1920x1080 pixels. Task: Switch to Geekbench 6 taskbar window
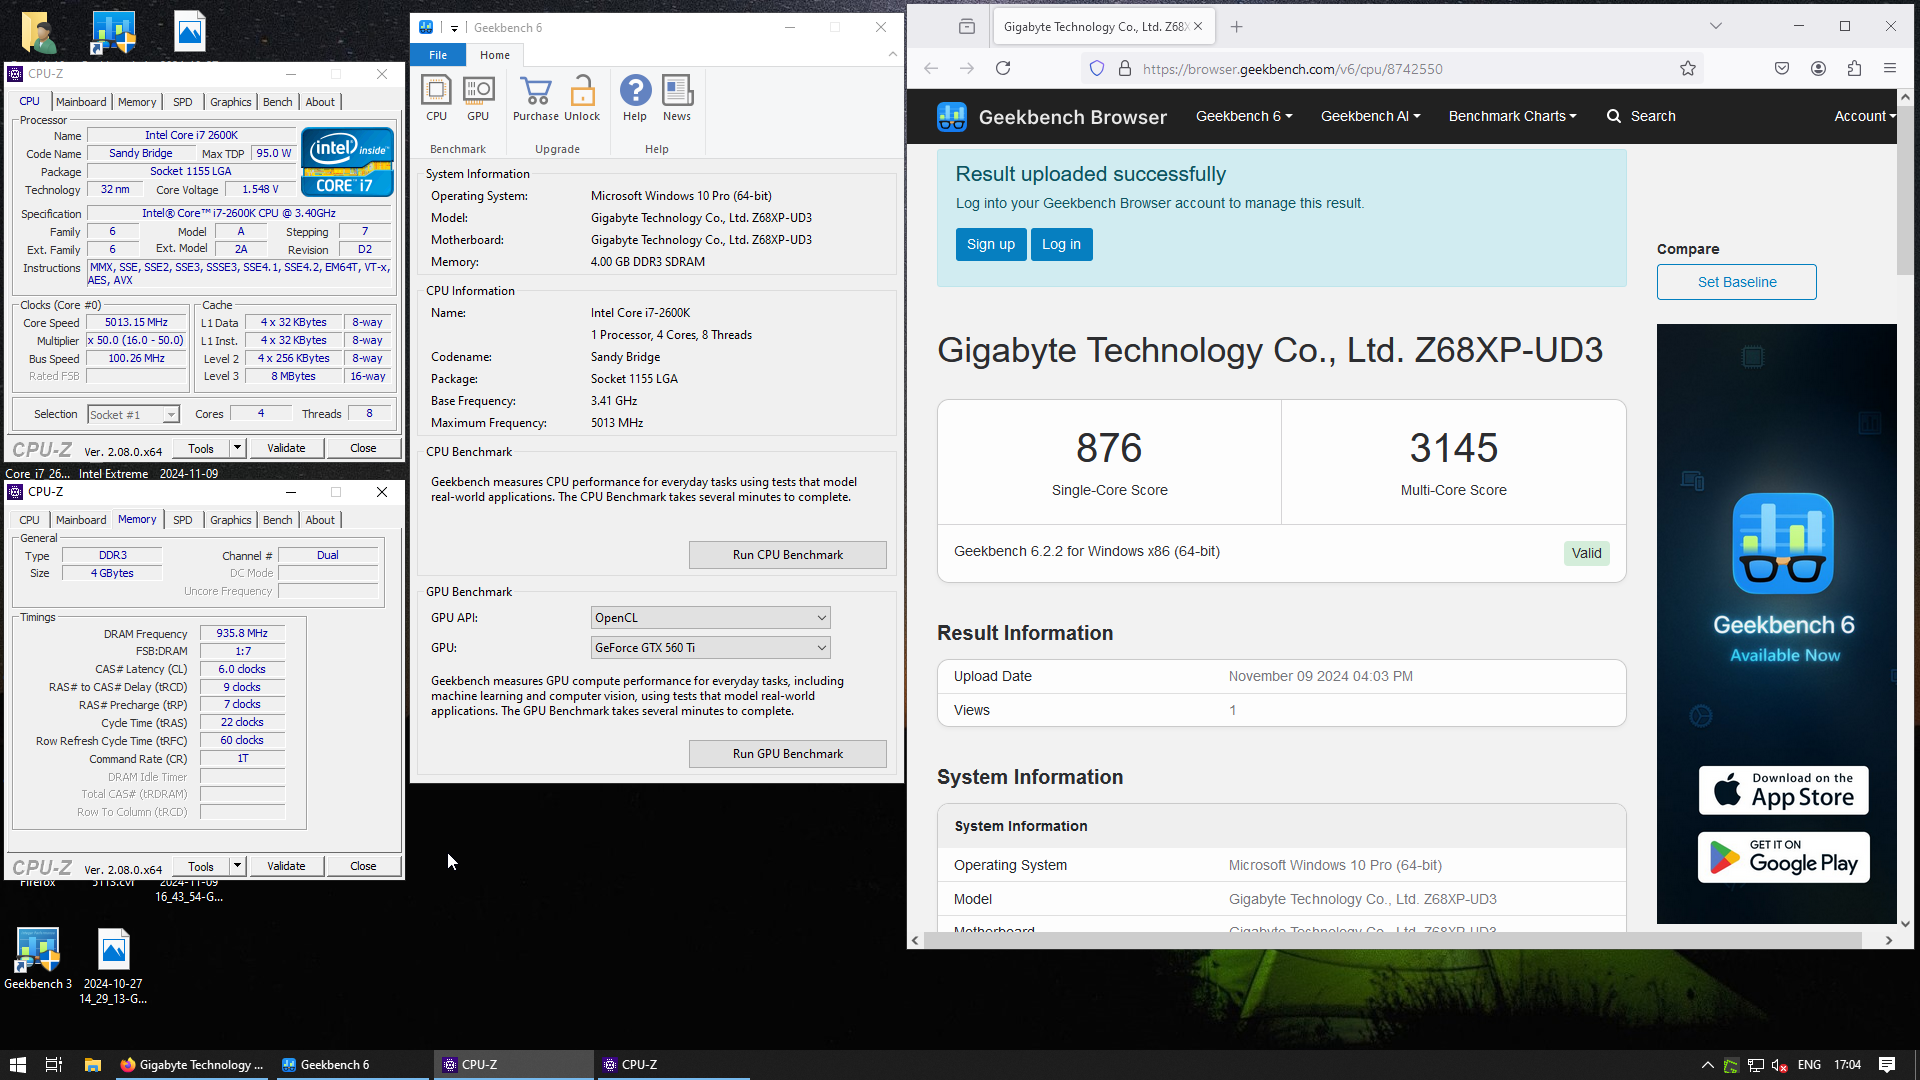click(x=350, y=1065)
